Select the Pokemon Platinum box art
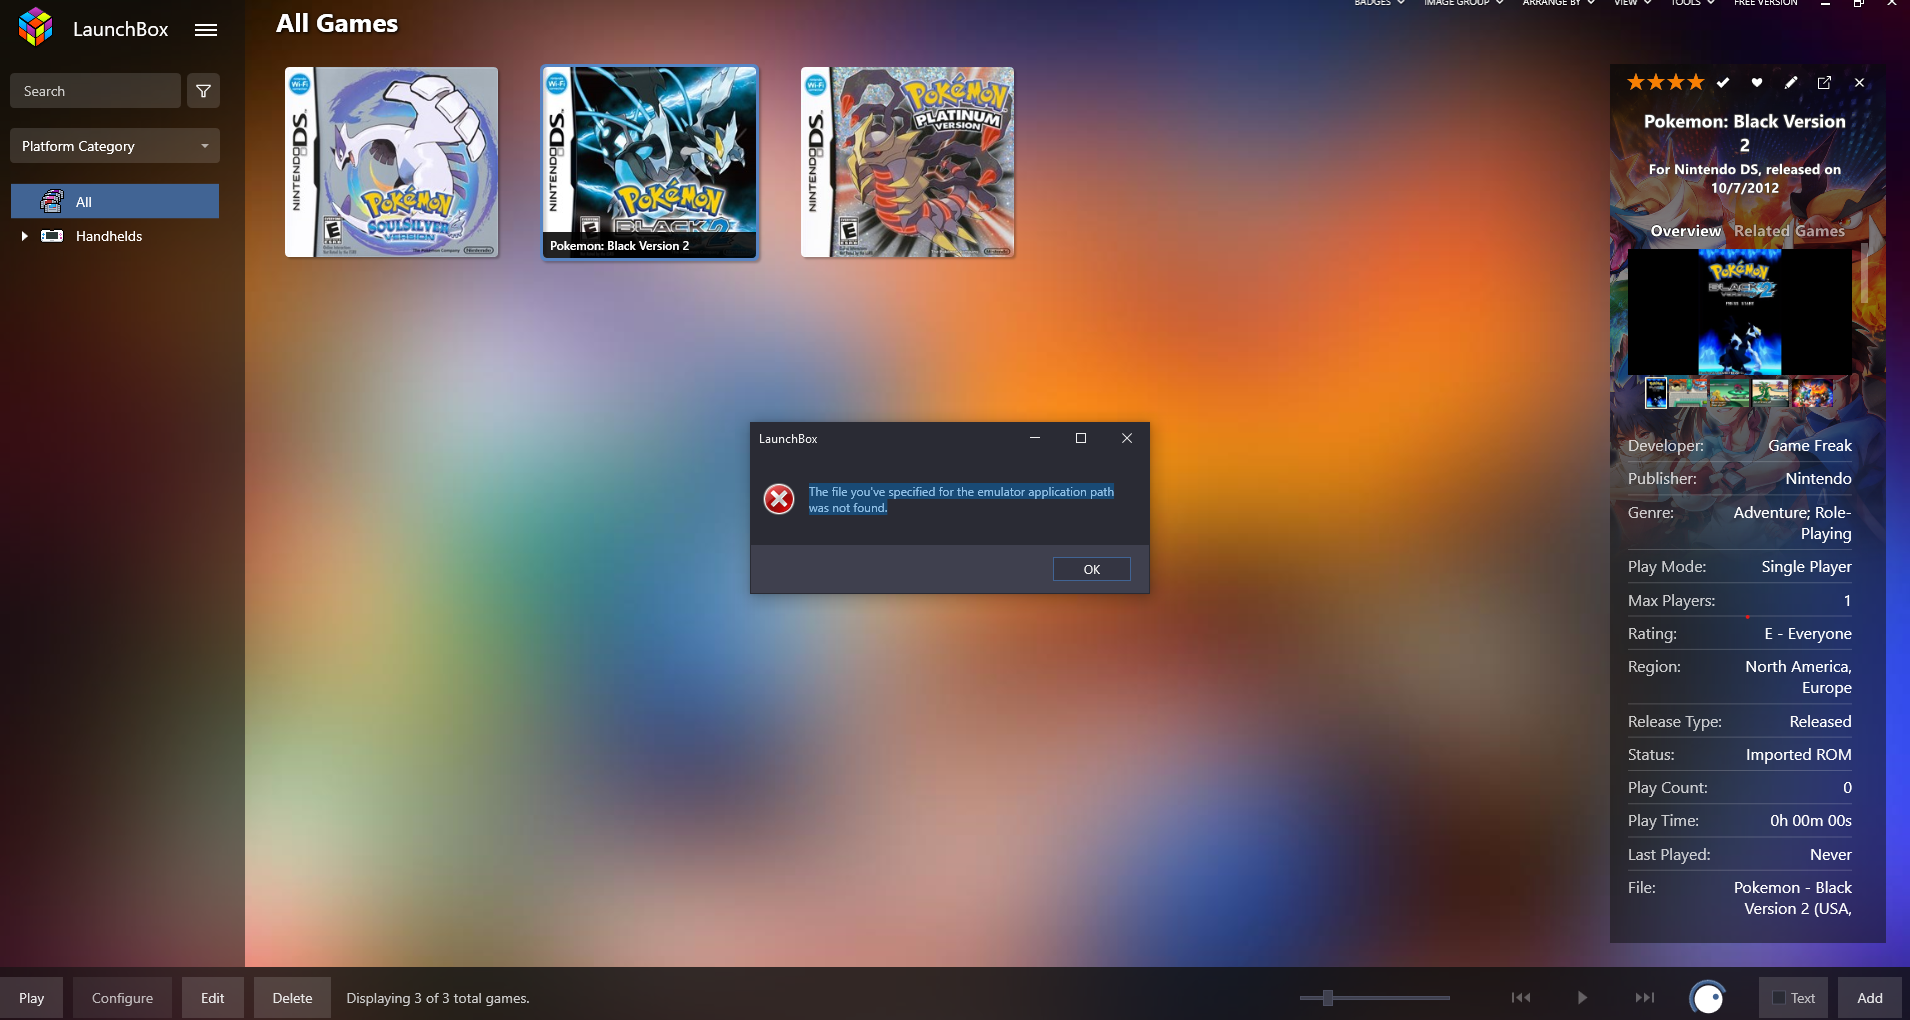 pyautogui.click(x=908, y=162)
